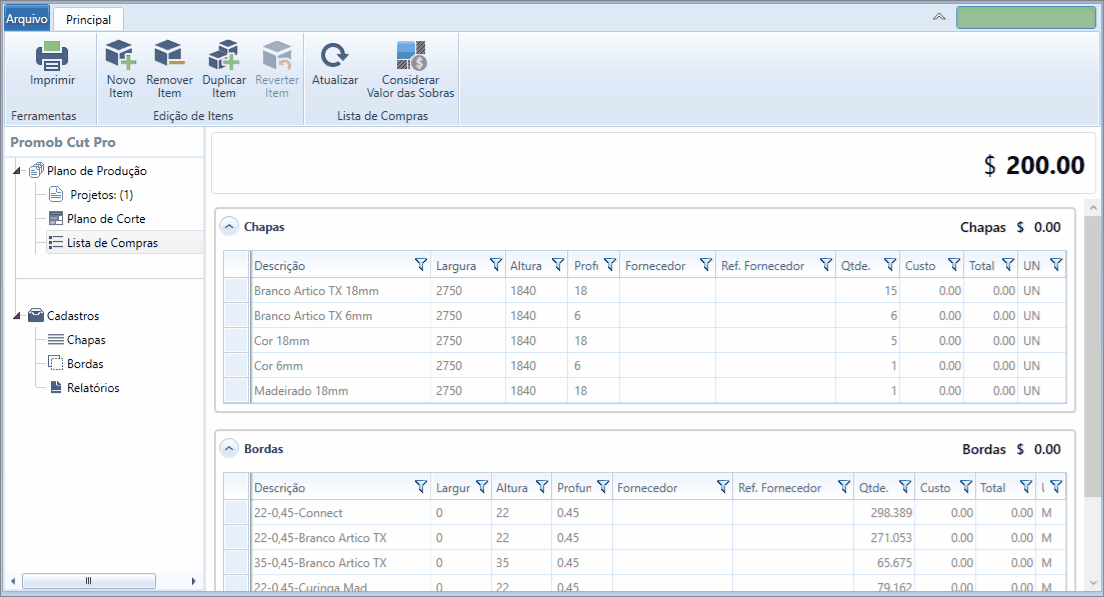Select Projetos: (1) in the tree
This screenshot has height=597, width=1104.
101,195
